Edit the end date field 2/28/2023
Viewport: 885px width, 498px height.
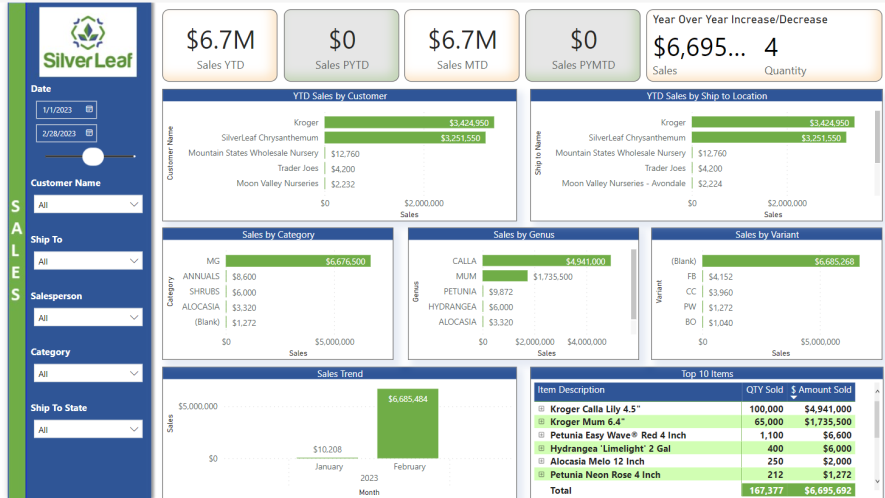pos(66,133)
